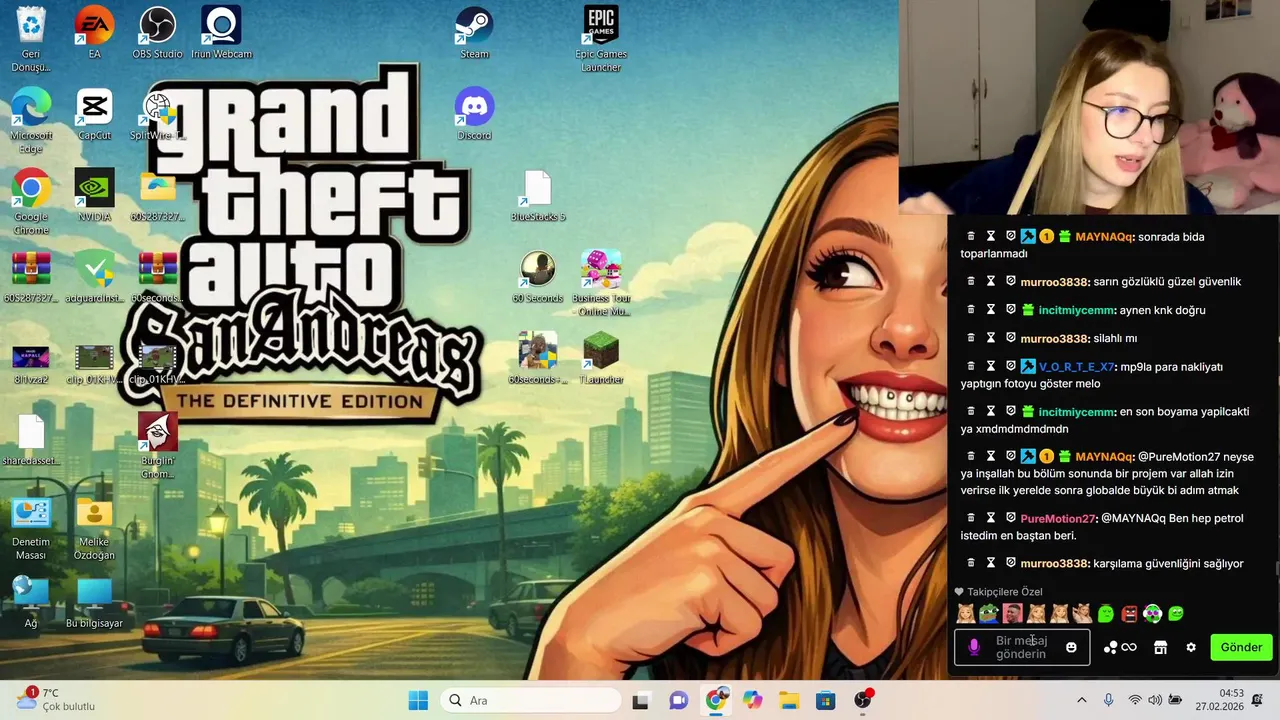Open Chrome from the taskbar
1280x720 pixels.
pyautogui.click(x=716, y=700)
